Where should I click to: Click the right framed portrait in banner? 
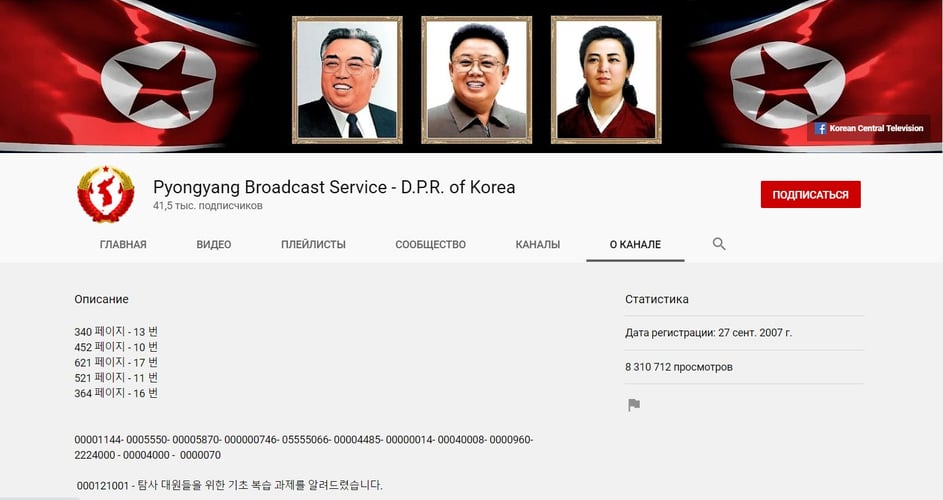[x=606, y=79]
